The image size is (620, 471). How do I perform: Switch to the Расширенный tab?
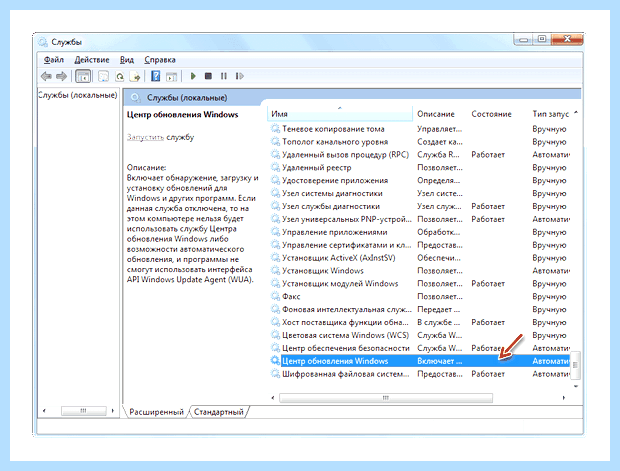(157, 412)
